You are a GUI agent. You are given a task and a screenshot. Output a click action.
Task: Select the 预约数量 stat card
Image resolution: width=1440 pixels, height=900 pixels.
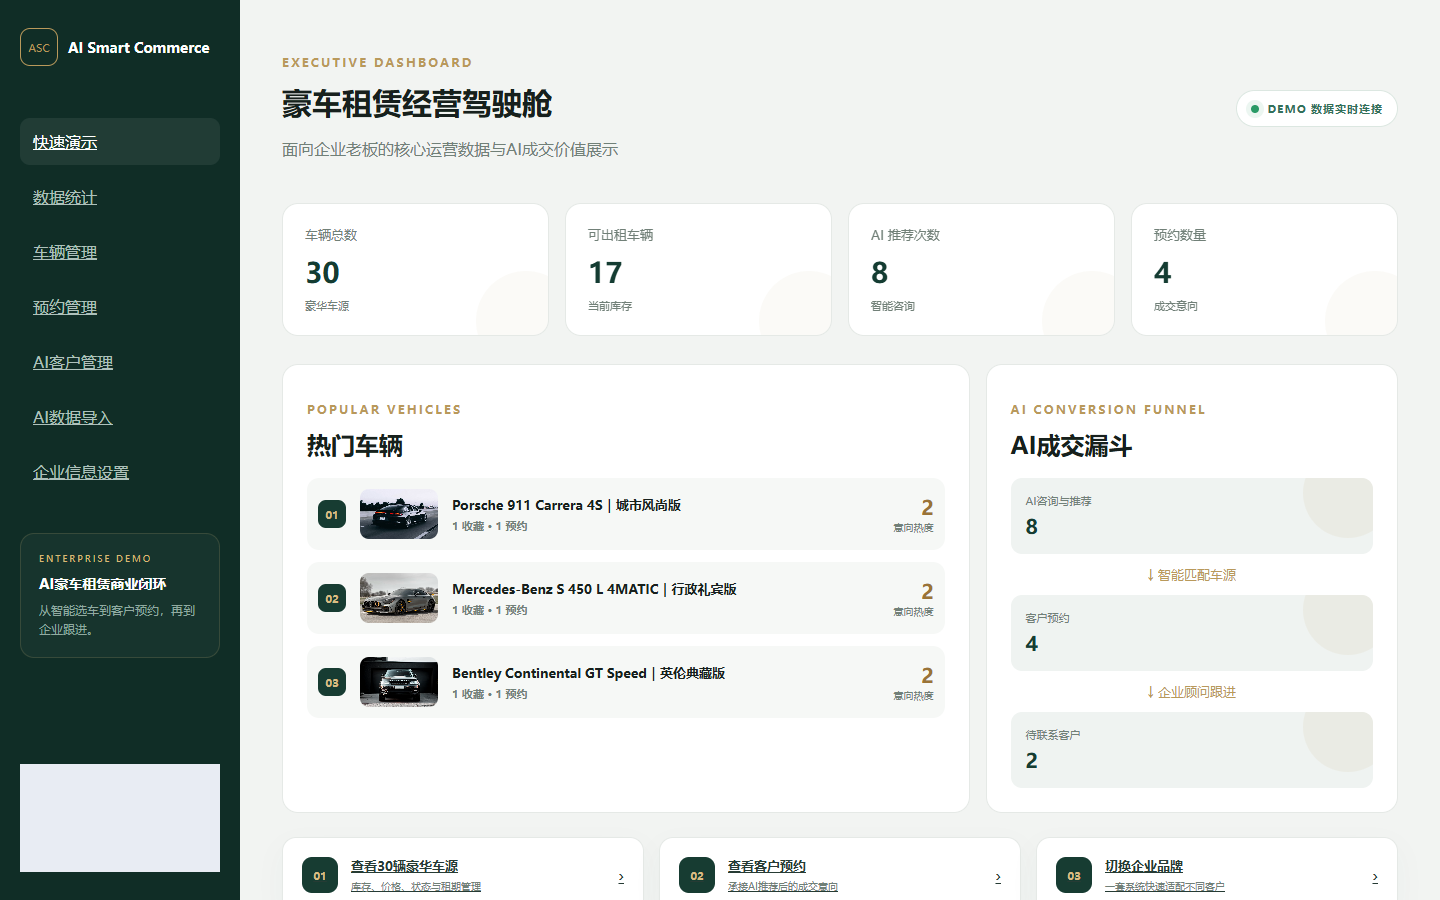click(1264, 270)
